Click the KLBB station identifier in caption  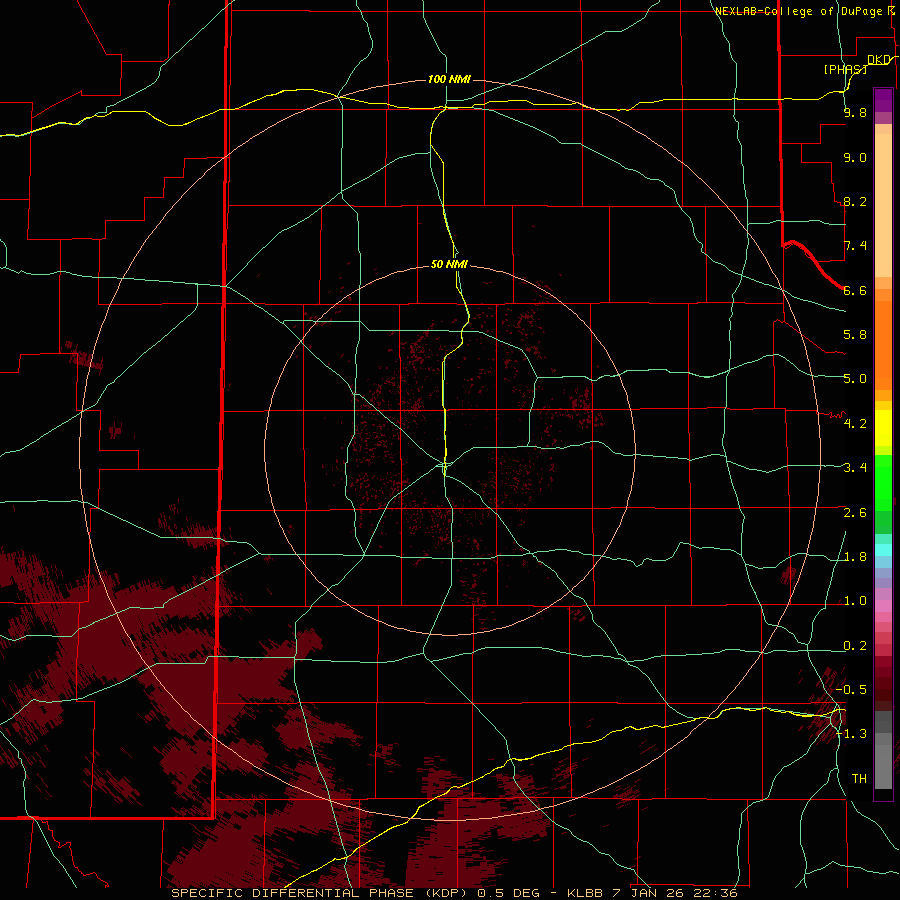click(585, 893)
